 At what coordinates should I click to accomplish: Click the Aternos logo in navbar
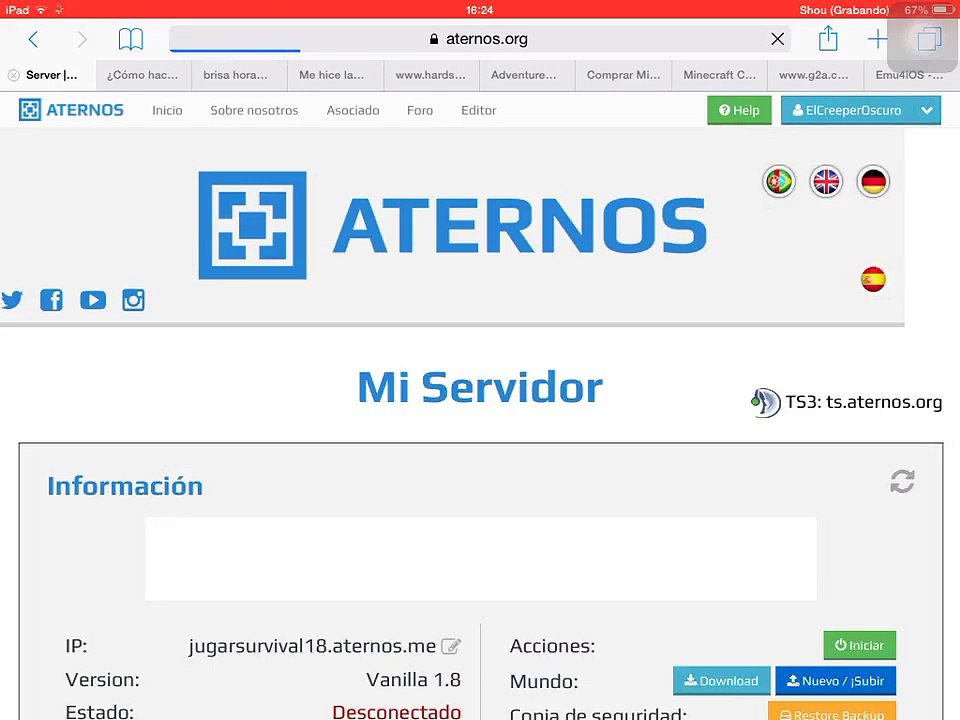(x=71, y=110)
